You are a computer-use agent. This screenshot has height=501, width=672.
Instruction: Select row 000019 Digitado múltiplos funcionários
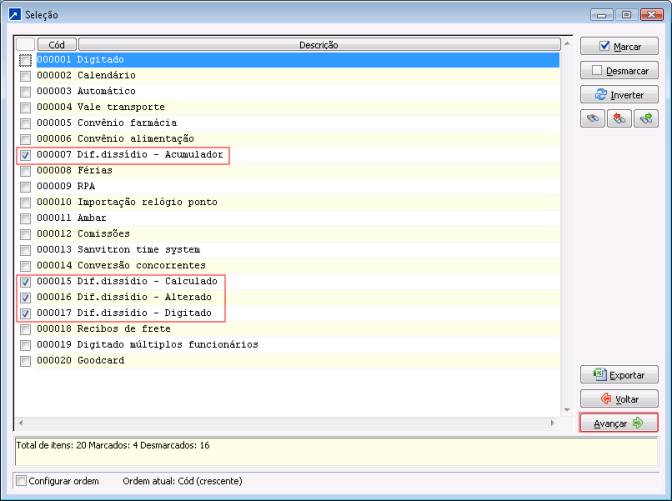point(298,345)
